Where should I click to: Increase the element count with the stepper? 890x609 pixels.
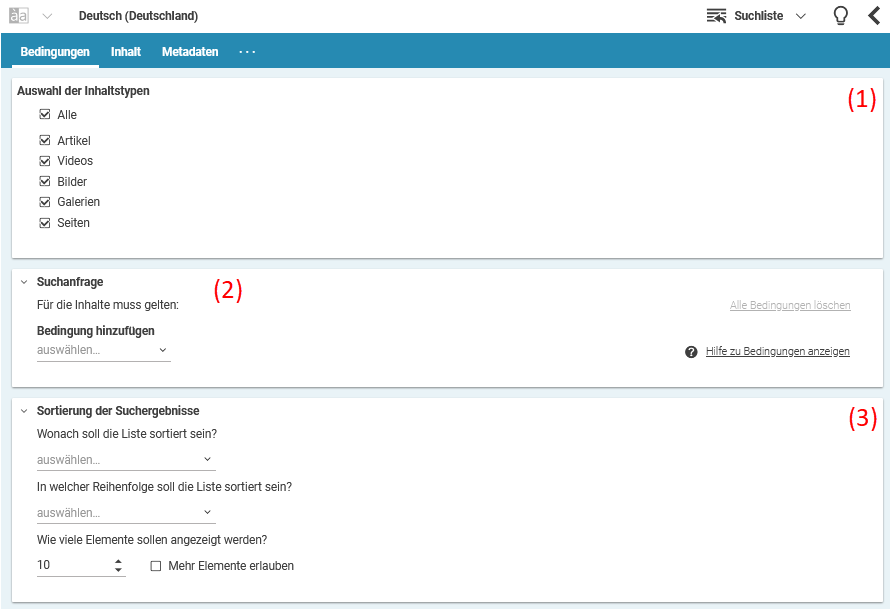118,561
